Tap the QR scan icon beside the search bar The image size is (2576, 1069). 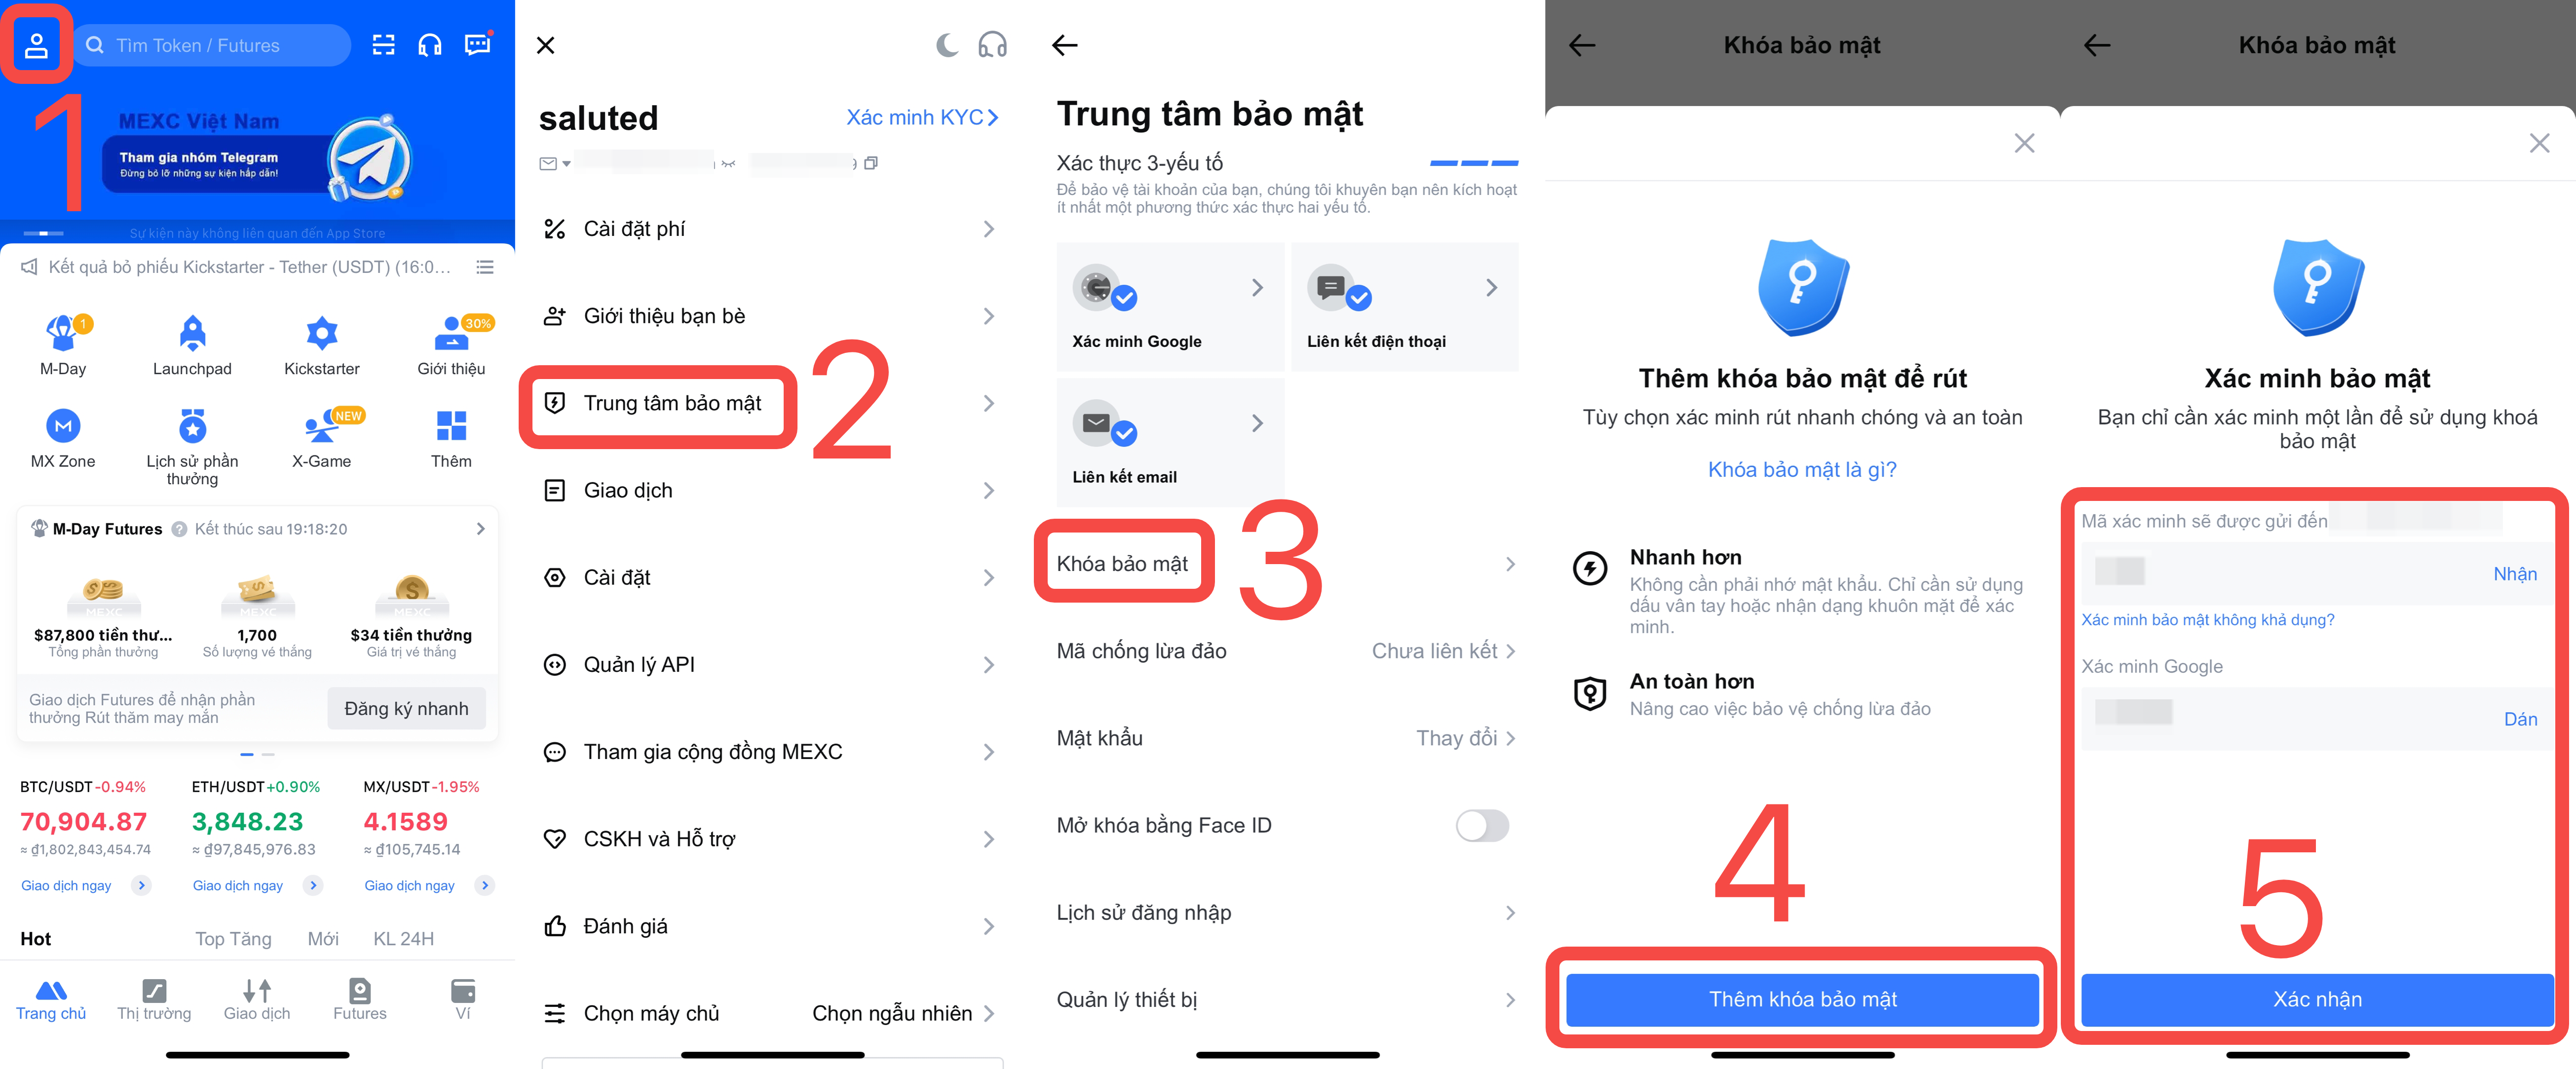pos(384,45)
